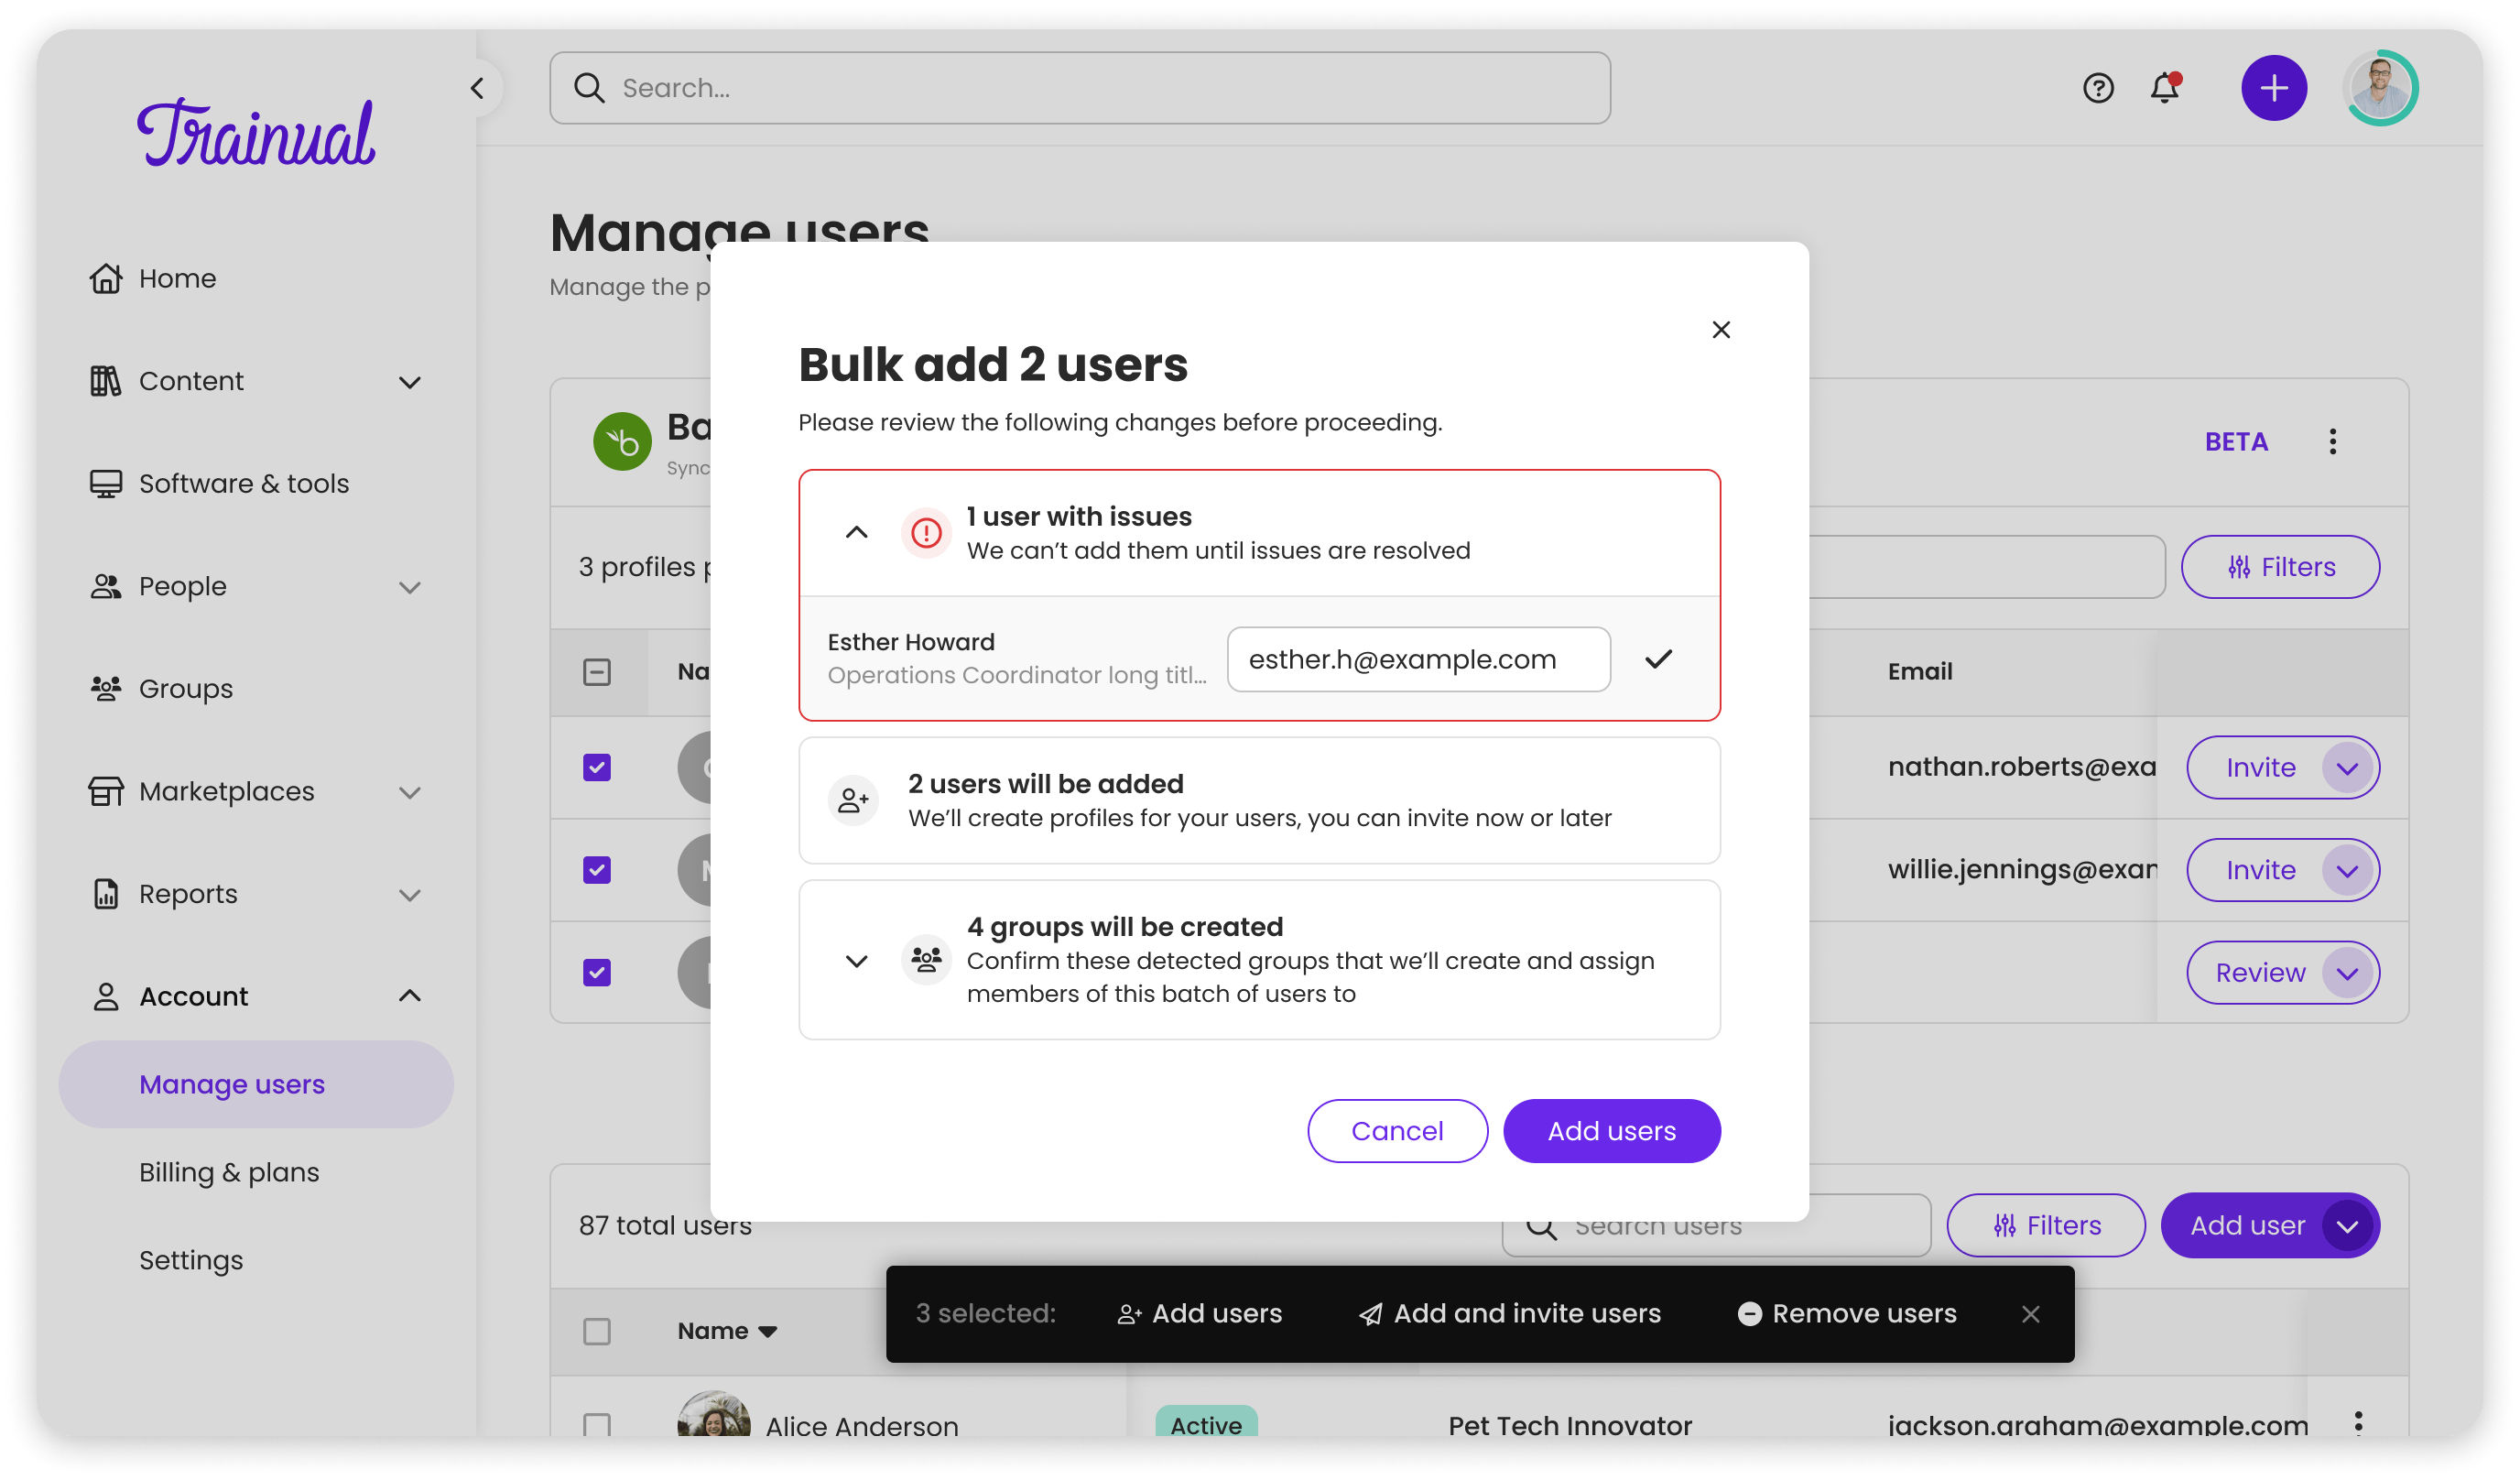Expand the People menu chevron
The image size is (2520, 1480).
(x=409, y=587)
